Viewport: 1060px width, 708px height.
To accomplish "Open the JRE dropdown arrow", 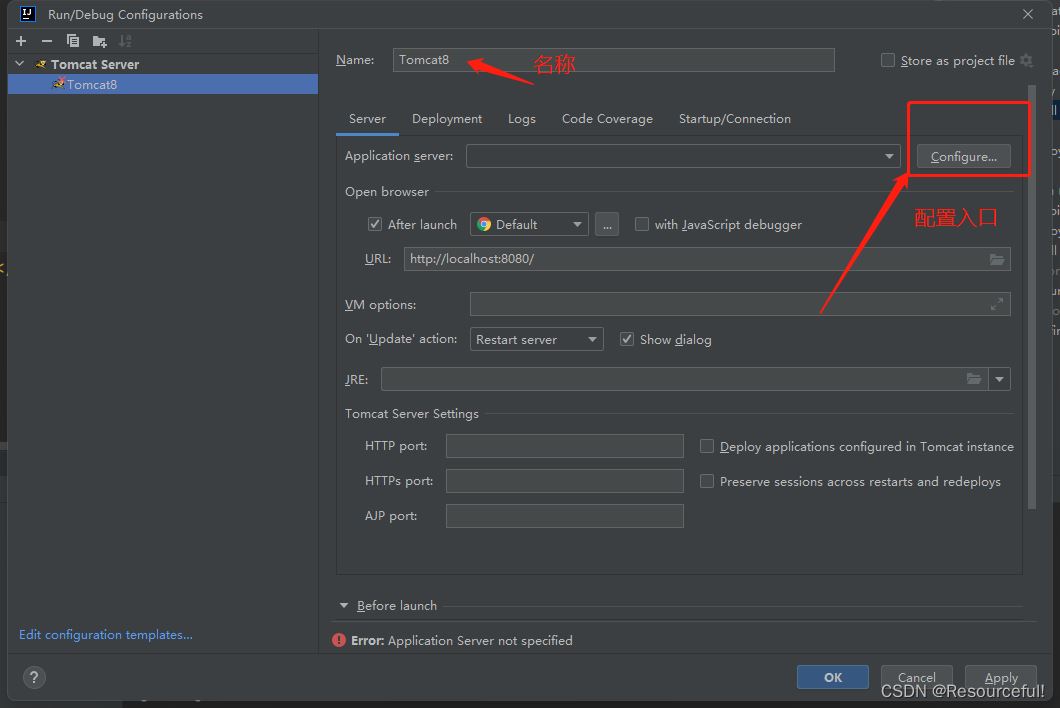I will tap(999, 379).
